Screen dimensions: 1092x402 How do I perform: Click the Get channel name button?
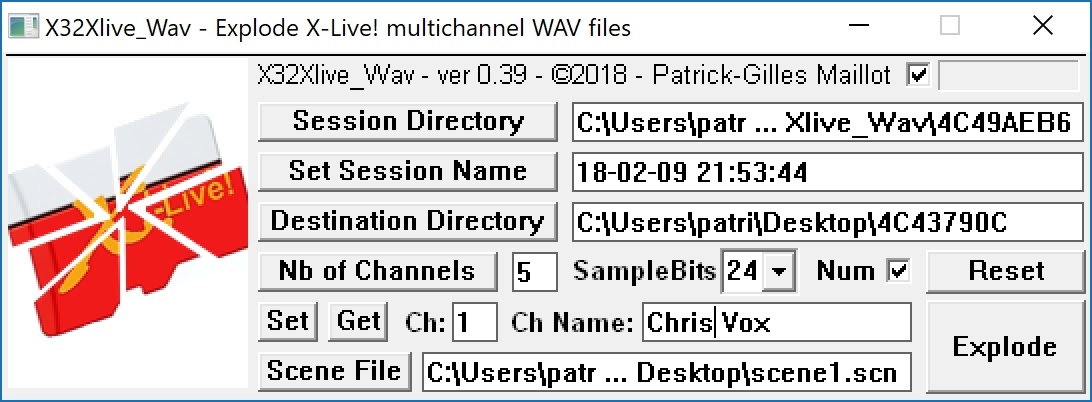358,321
